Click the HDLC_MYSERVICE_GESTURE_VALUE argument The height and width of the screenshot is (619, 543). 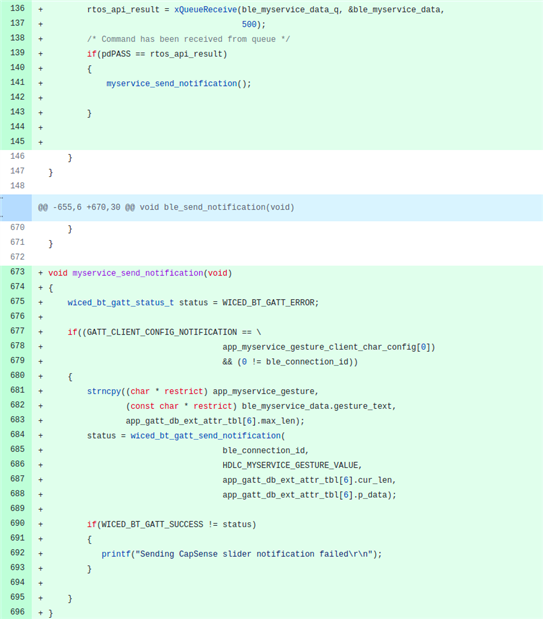point(290,465)
